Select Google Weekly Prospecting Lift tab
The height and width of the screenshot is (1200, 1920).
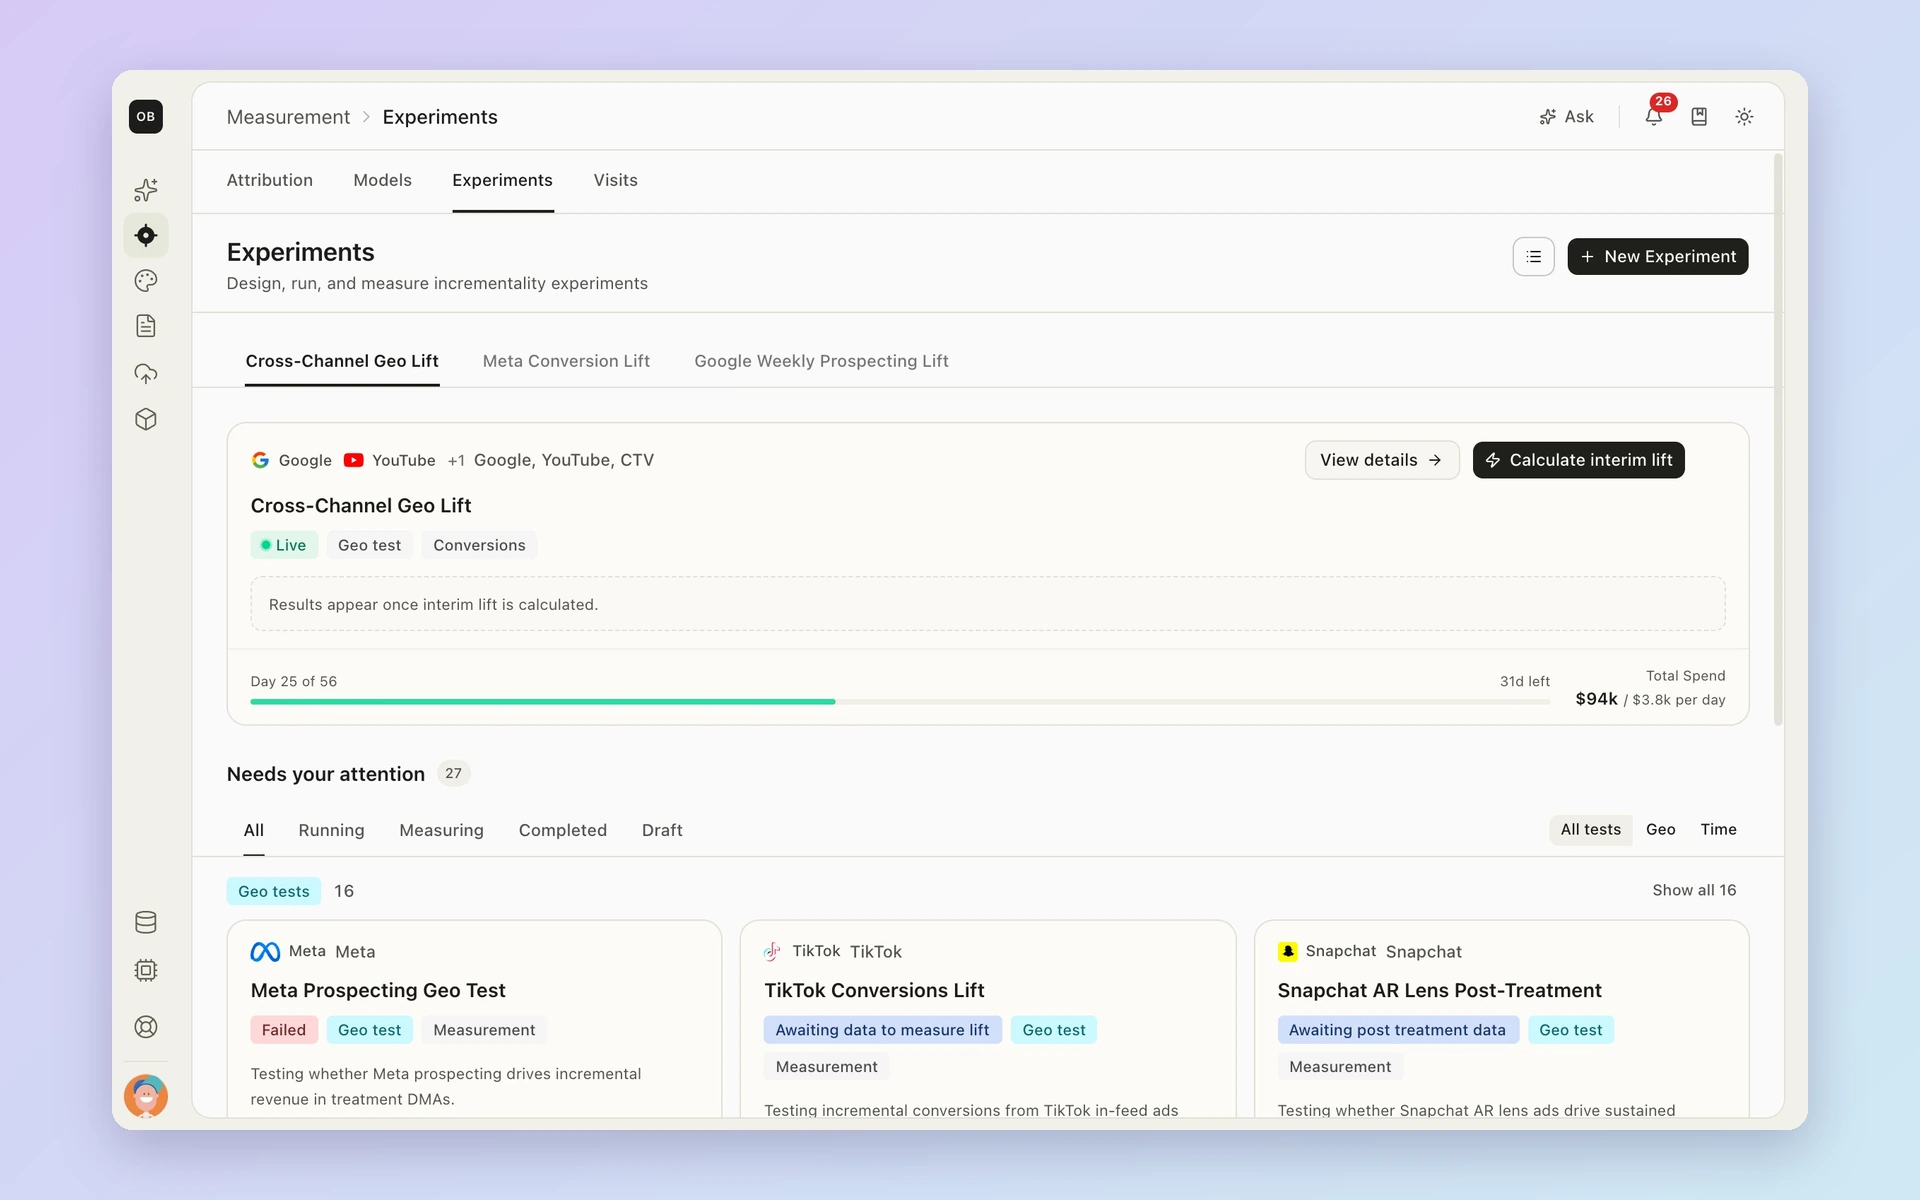point(821,361)
